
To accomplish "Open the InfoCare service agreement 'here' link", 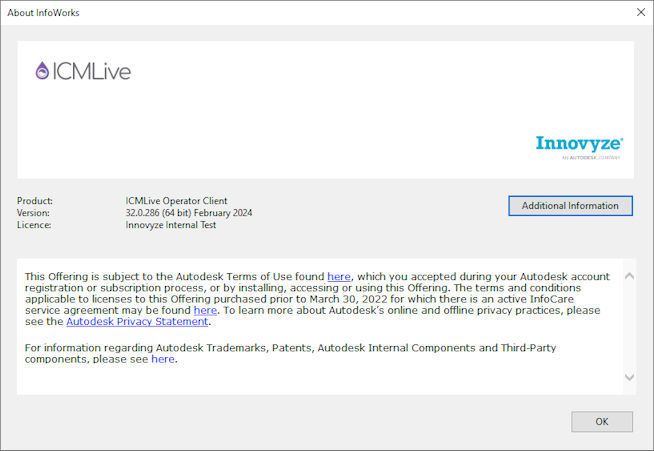I will click(205, 310).
